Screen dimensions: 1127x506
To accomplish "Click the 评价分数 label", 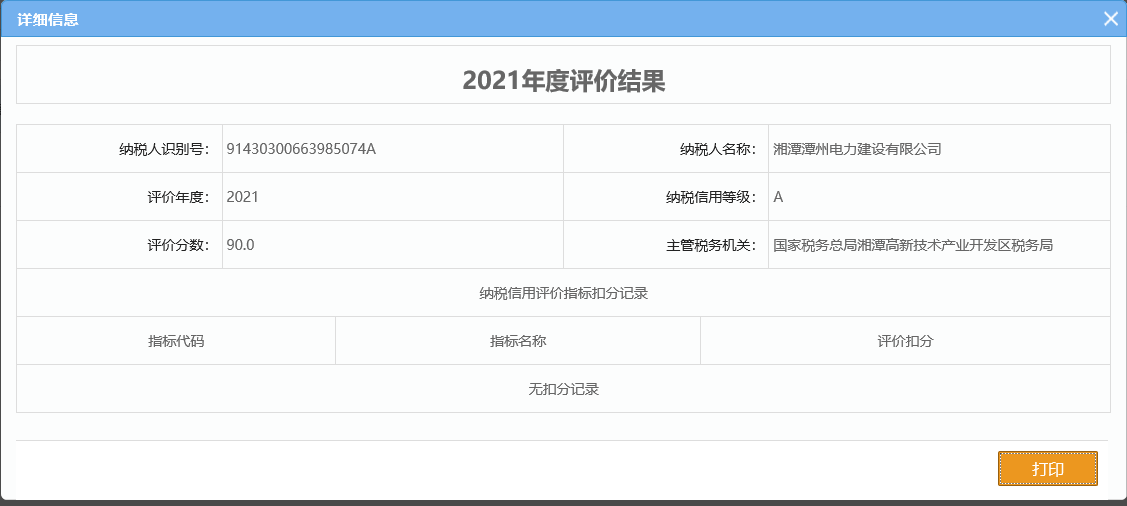I will (177, 245).
